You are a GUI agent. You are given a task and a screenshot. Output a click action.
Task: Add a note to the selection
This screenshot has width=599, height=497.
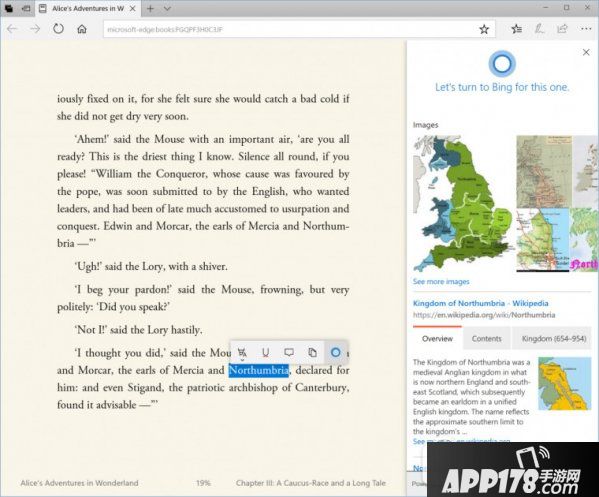click(289, 352)
